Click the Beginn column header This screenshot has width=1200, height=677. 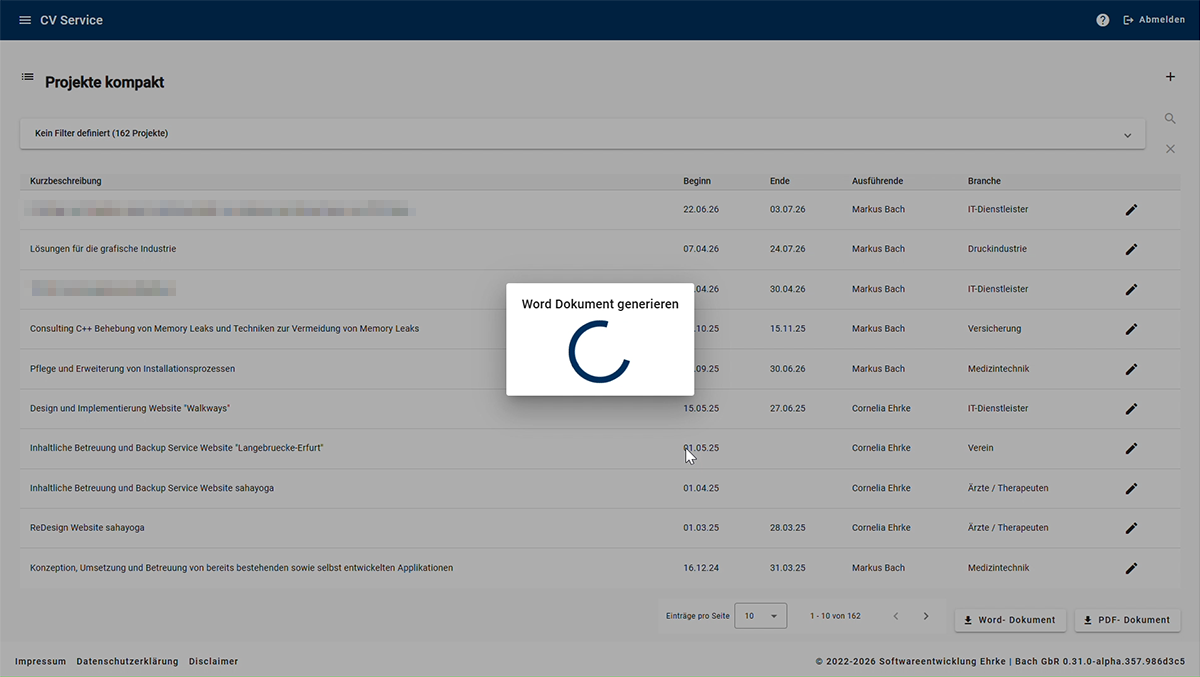(697, 181)
